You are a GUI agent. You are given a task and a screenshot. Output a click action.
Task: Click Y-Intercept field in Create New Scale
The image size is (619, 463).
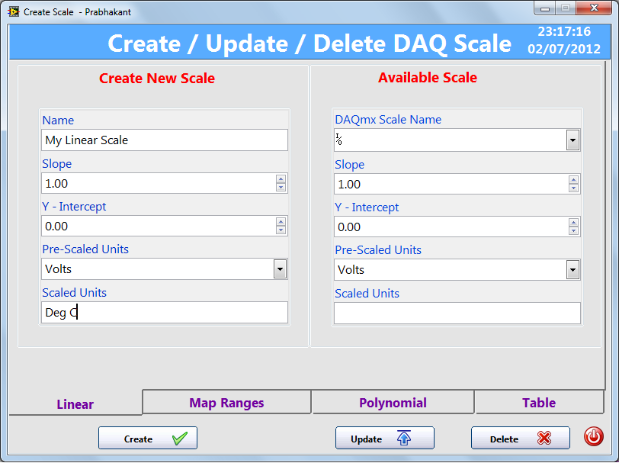tap(158, 226)
